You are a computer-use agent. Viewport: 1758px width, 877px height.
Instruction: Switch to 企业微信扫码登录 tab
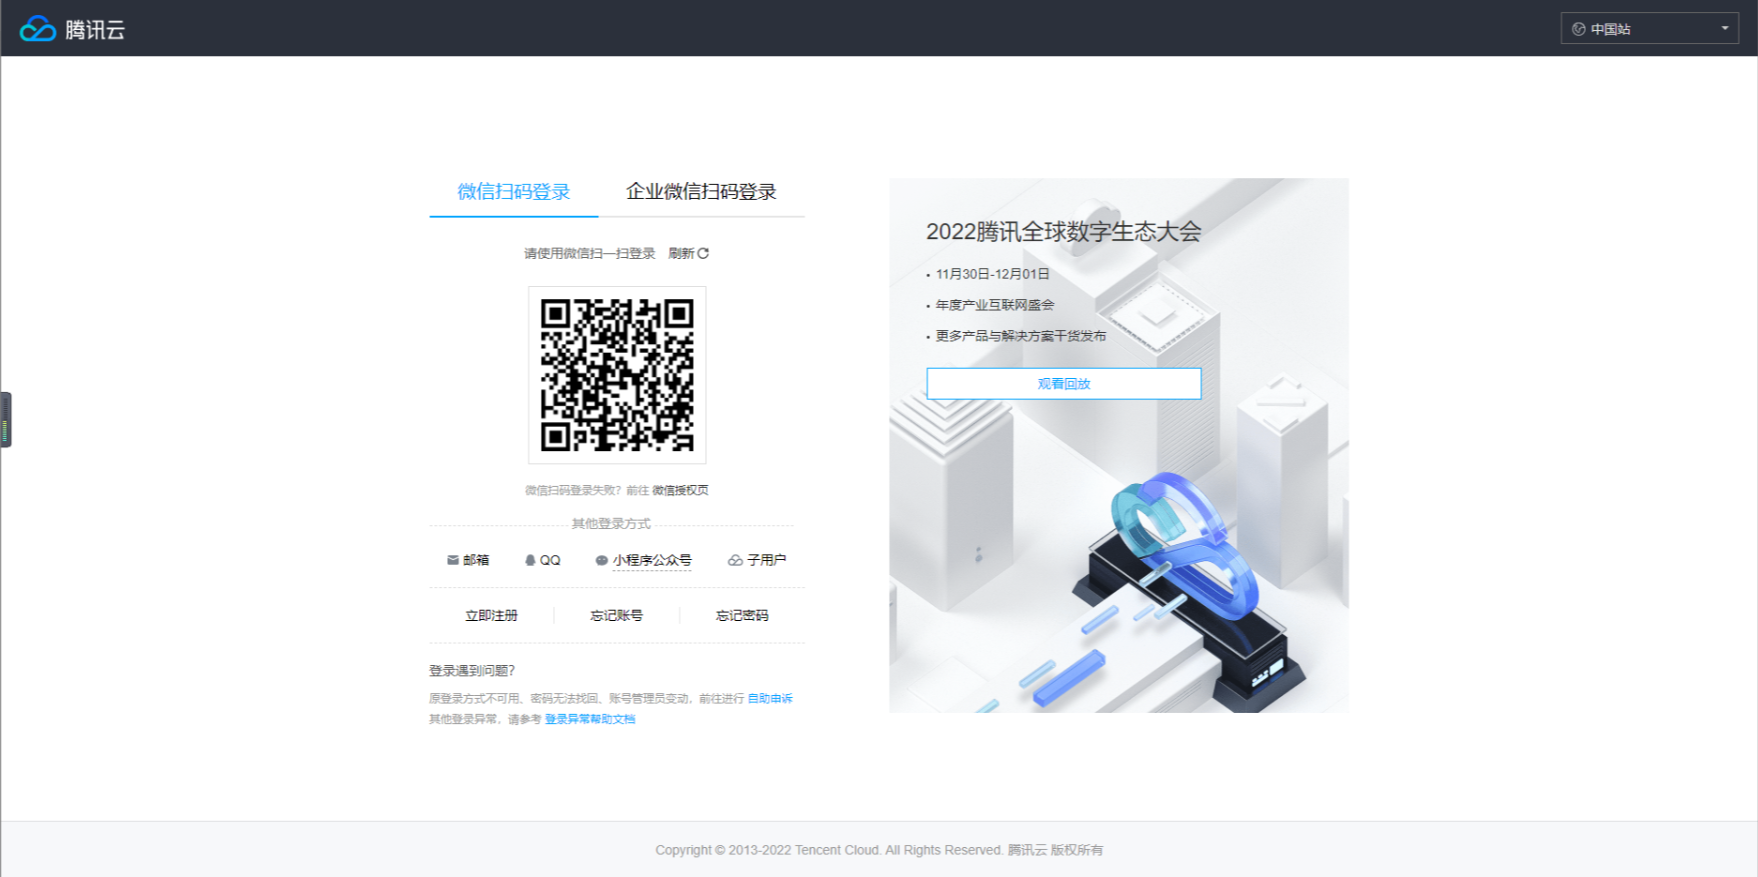701,192
